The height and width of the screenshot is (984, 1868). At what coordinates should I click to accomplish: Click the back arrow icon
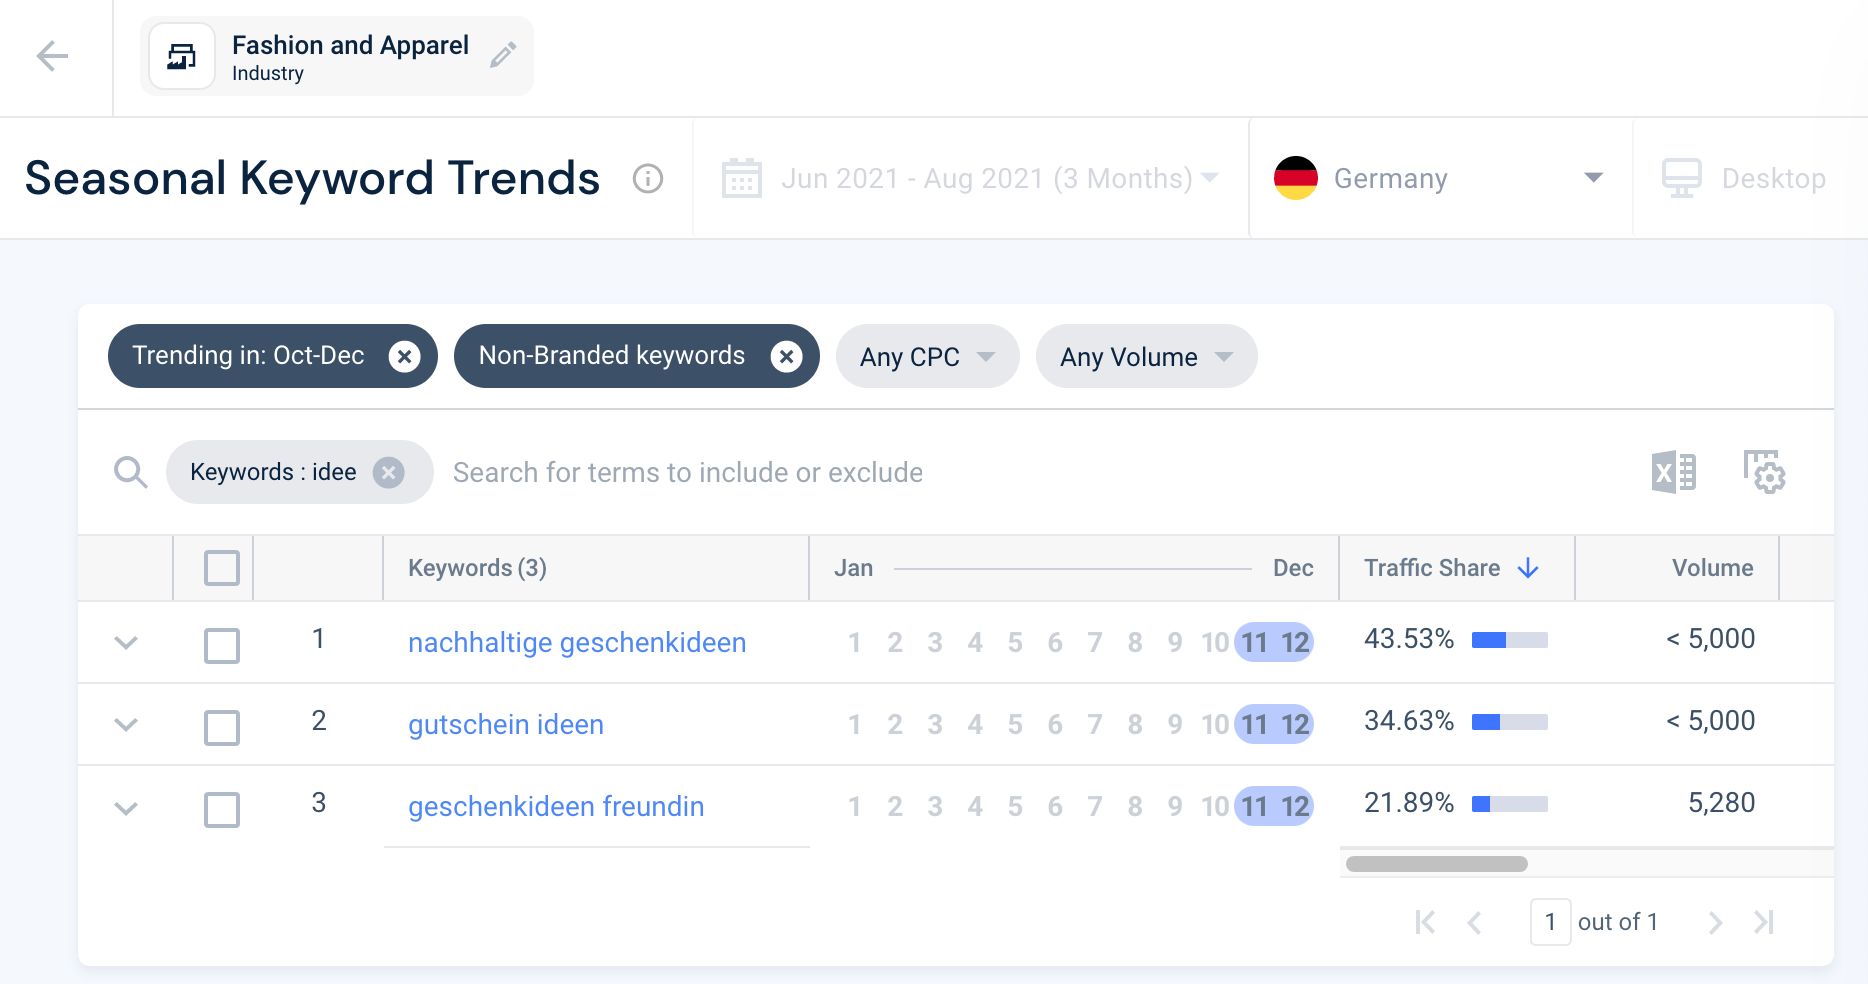(x=52, y=56)
